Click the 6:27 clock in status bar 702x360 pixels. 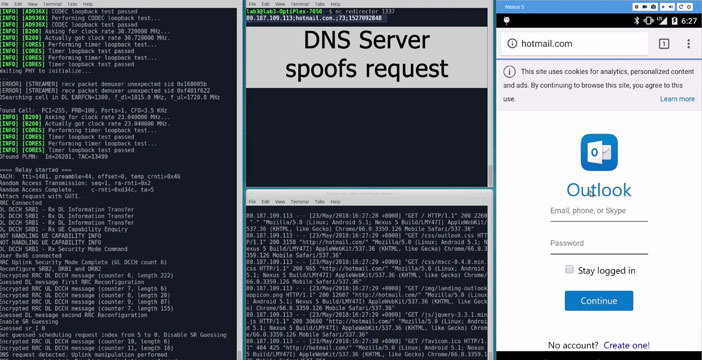(689, 21)
